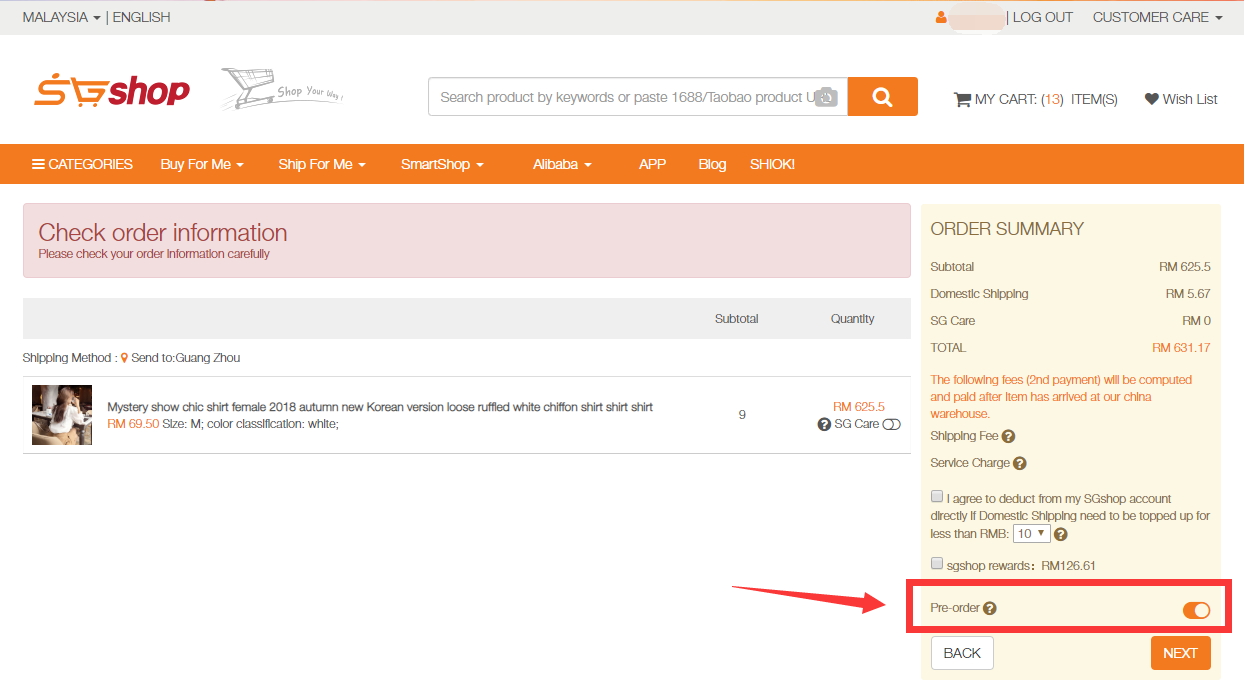Click the item price RM 69.50
The width and height of the screenshot is (1244, 691).
[x=133, y=424]
